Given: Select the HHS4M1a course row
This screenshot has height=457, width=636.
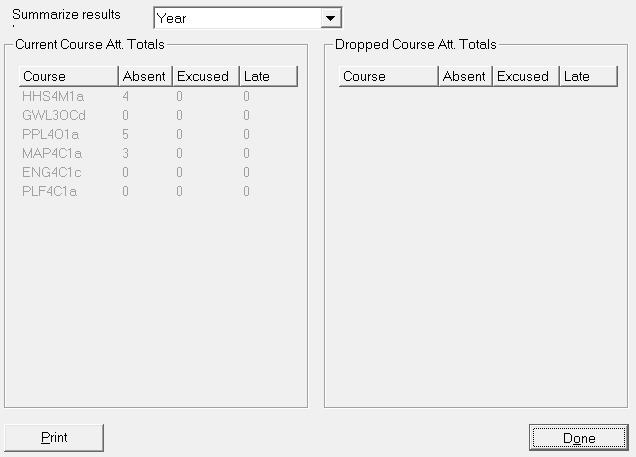Looking at the screenshot, I should pos(53,97).
